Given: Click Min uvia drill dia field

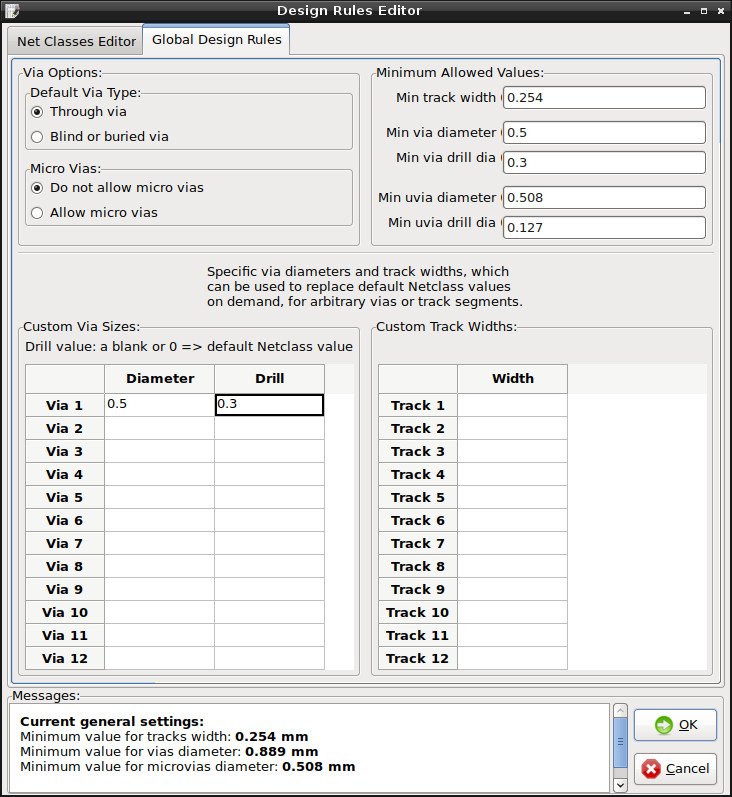Looking at the screenshot, I should (x=604, y=227).
